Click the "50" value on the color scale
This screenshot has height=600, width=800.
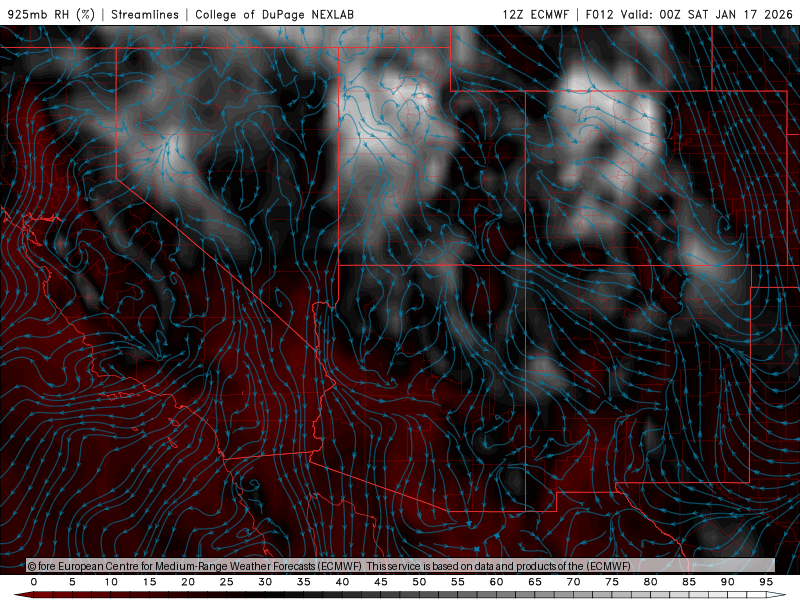pos(419,582)
